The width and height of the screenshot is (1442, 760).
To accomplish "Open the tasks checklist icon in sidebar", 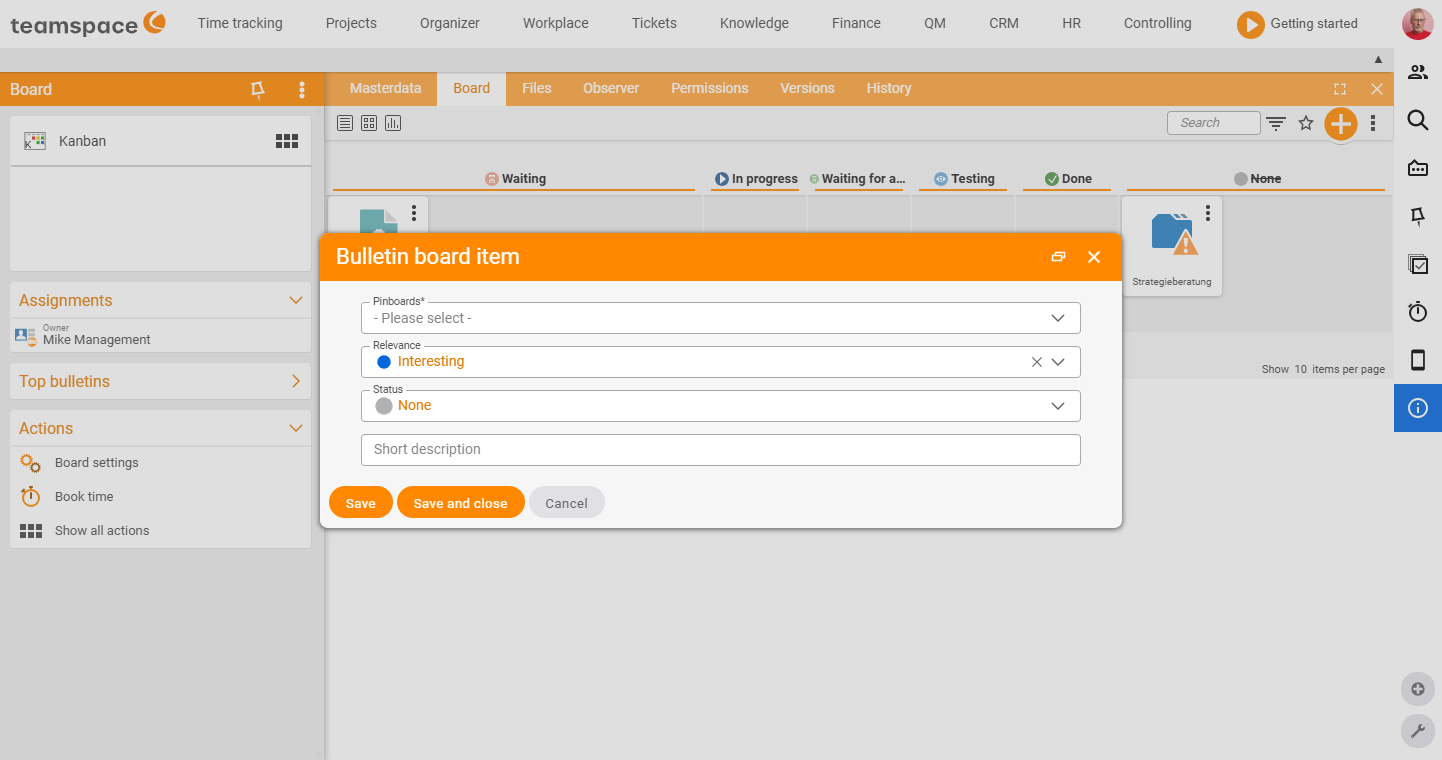I will [x=1418, y=264].
